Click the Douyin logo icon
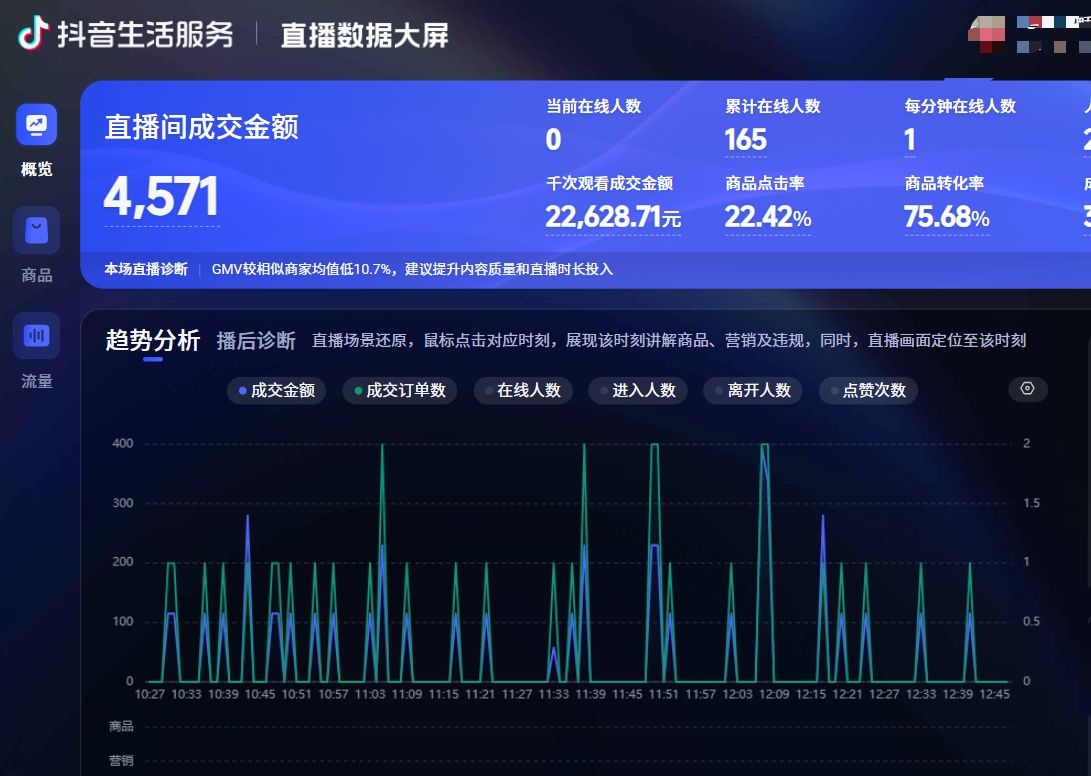Screen dimensions: 1091x776 33,33
